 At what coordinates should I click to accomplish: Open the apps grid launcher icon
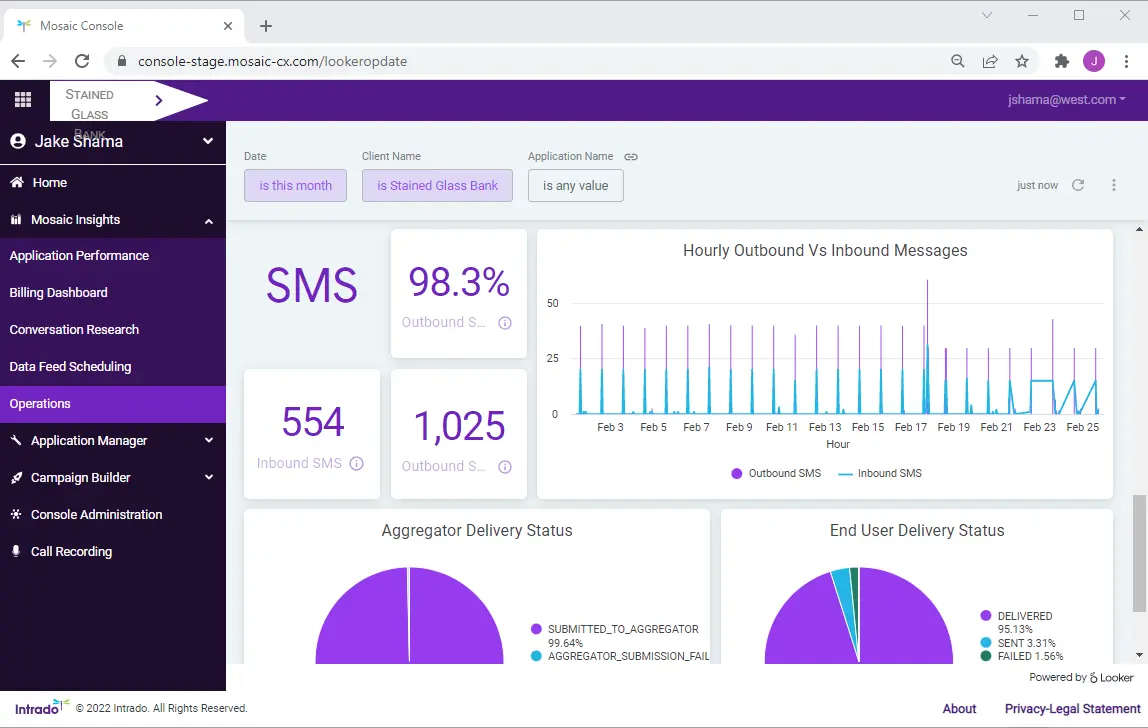[23, 100]
